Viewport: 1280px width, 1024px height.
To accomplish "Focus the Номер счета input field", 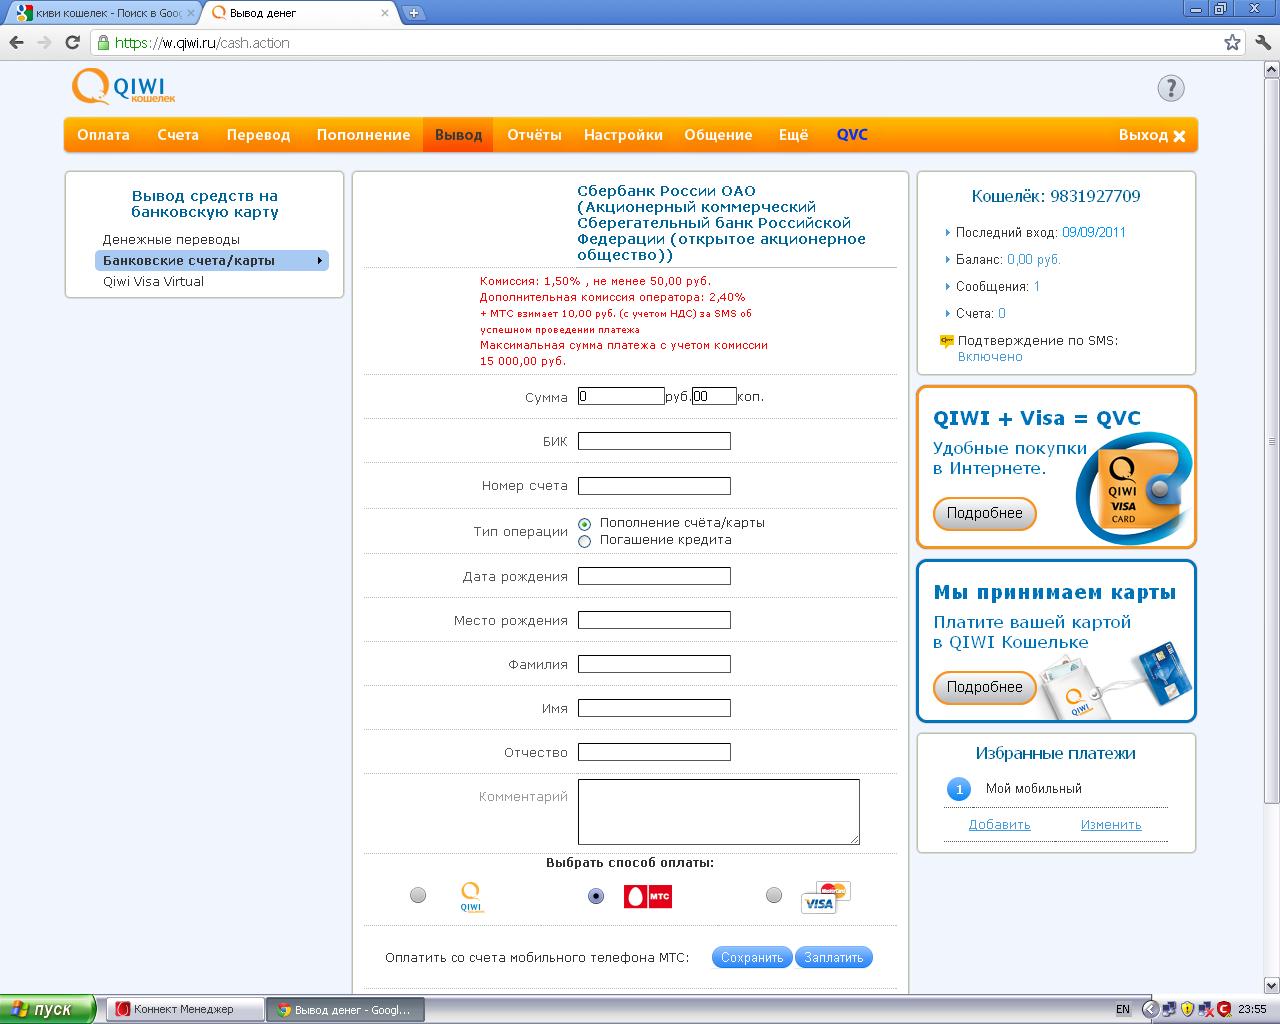I will pos(654,486).
